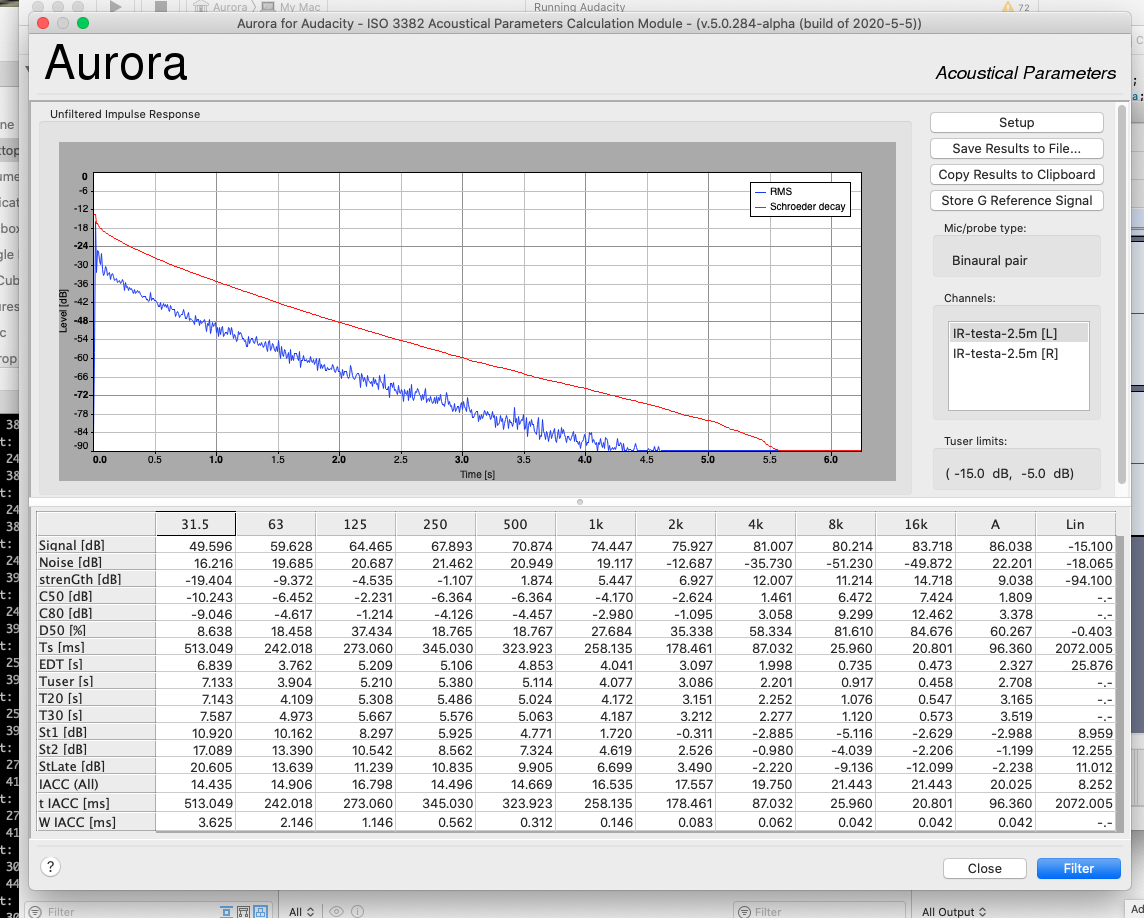1144x918 pixels.
Task: Open the All Output dropdown in Xcode
Action: tap(954, 911)
